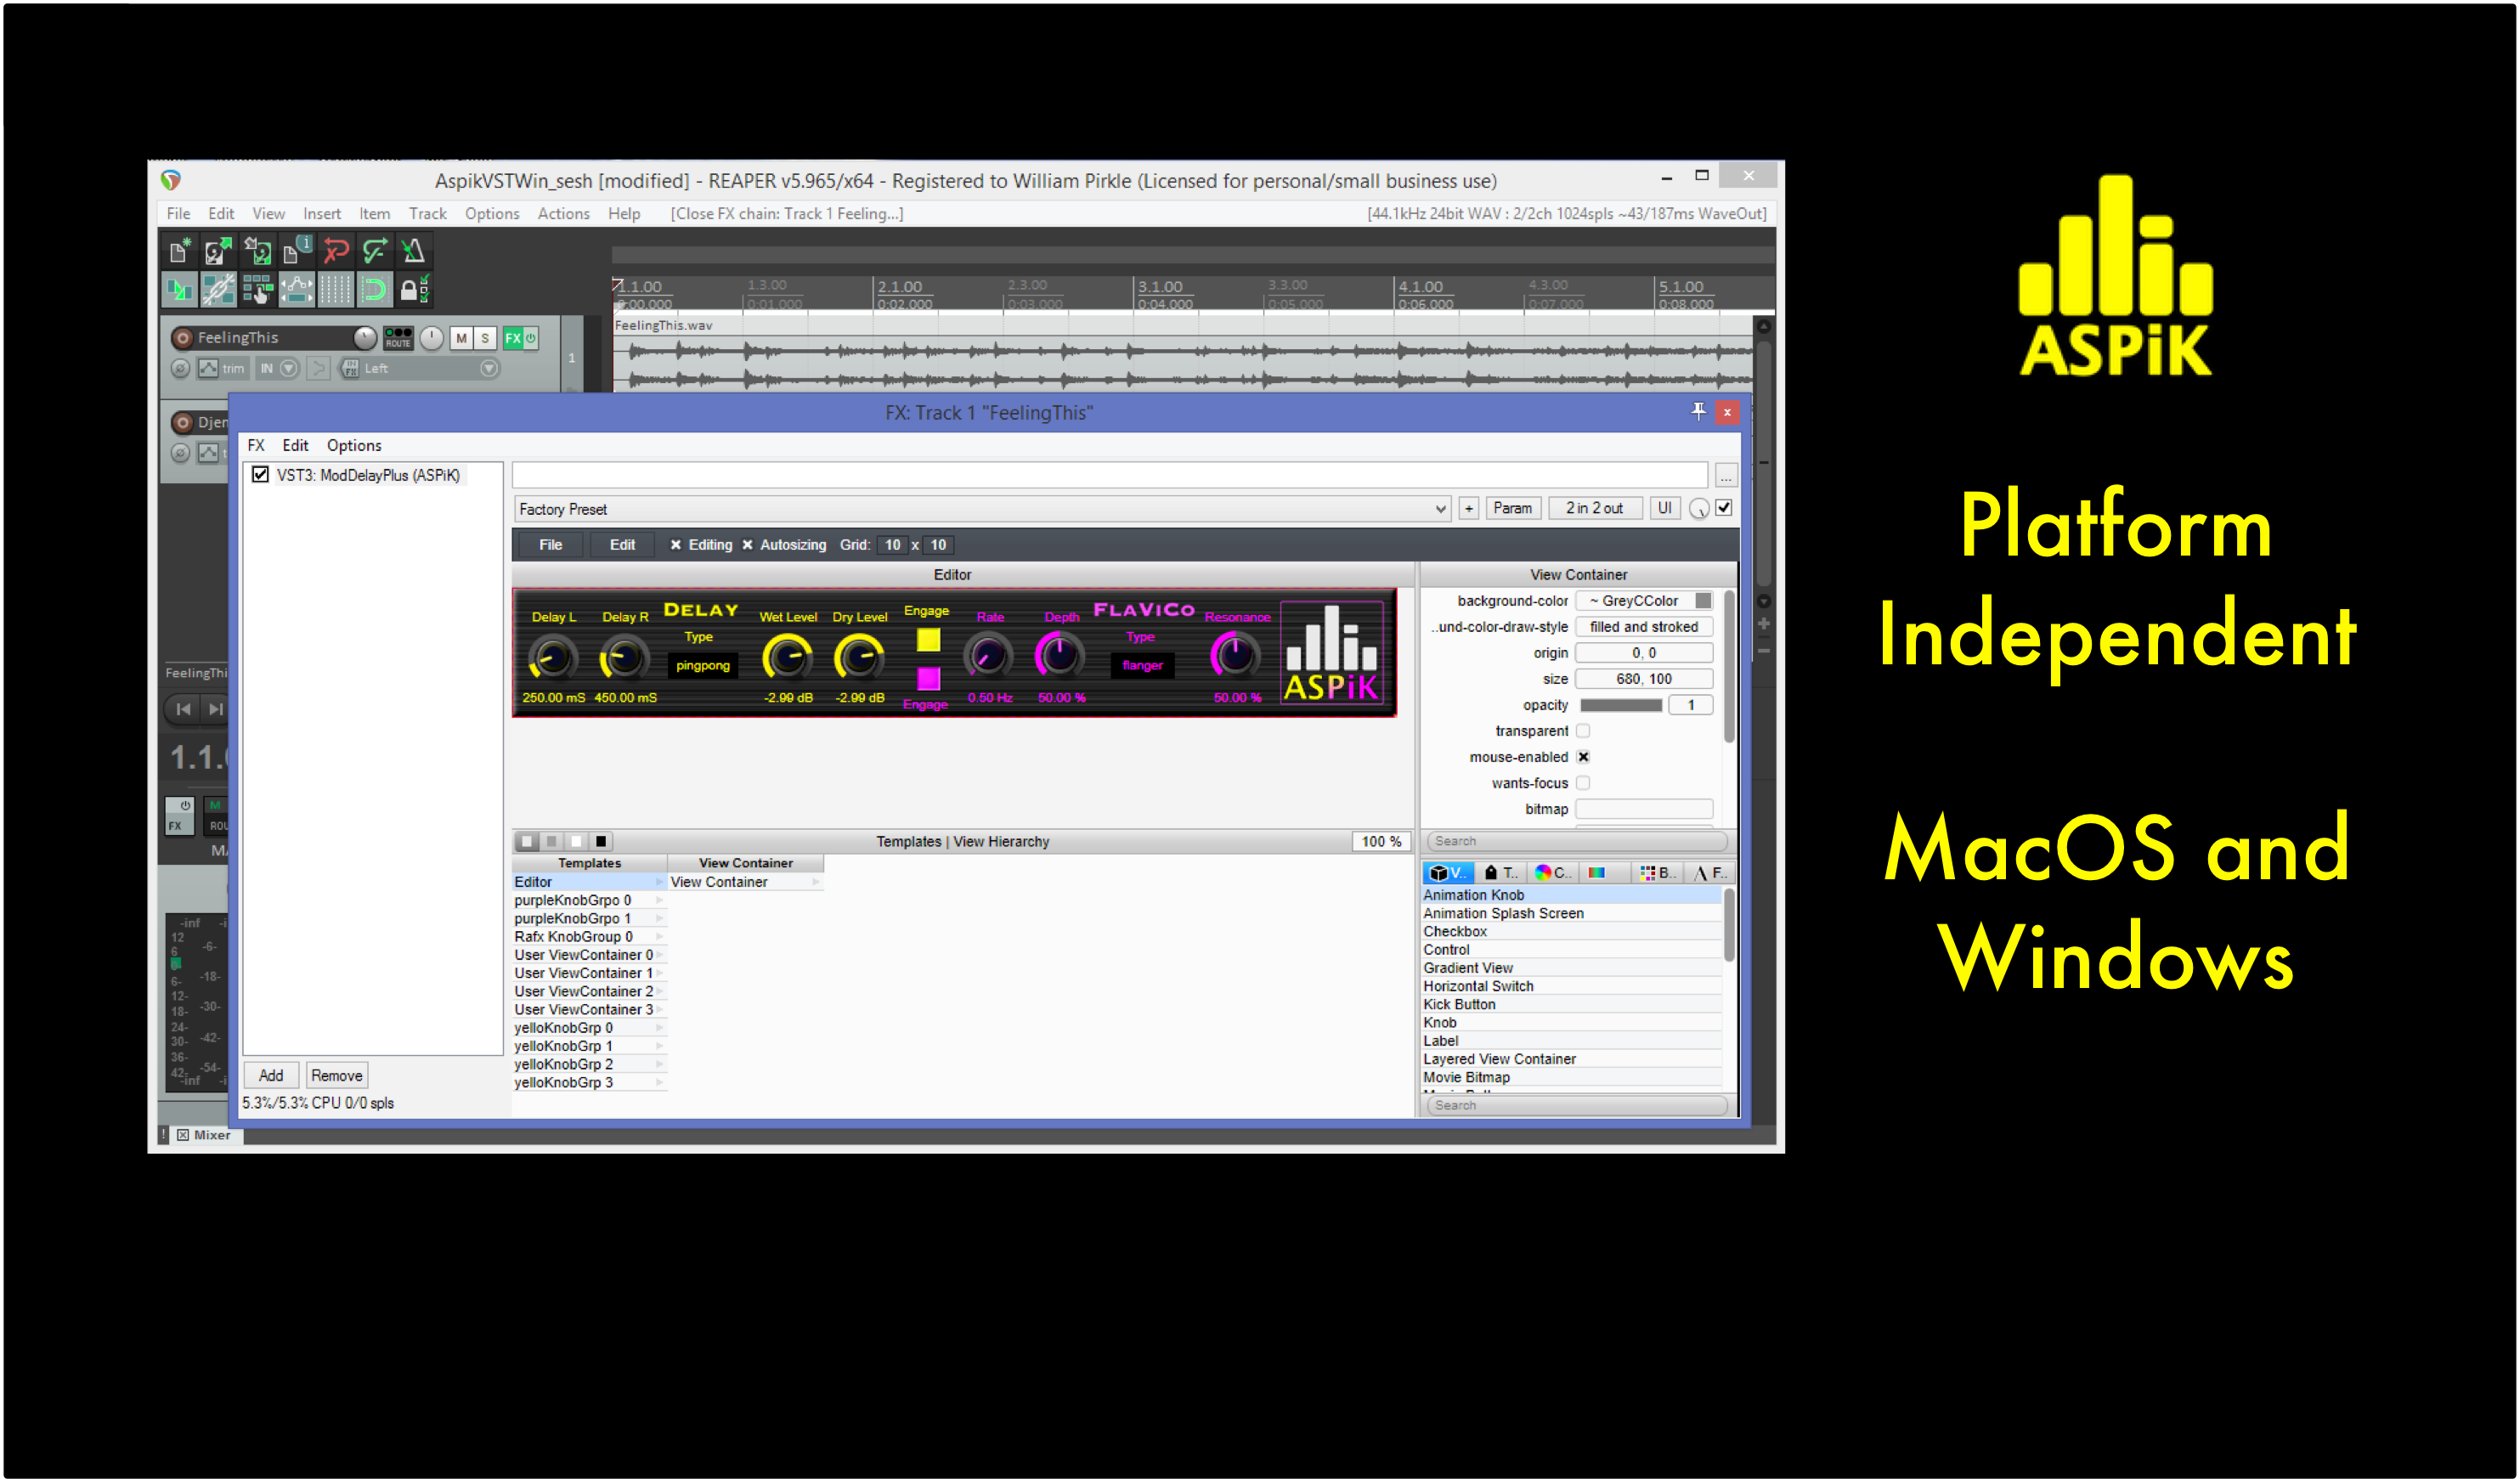Click the UI button

click(1664, 508)
